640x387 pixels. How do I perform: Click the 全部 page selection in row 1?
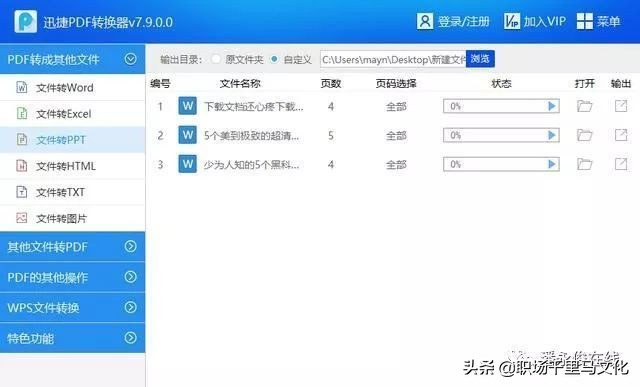396,107
